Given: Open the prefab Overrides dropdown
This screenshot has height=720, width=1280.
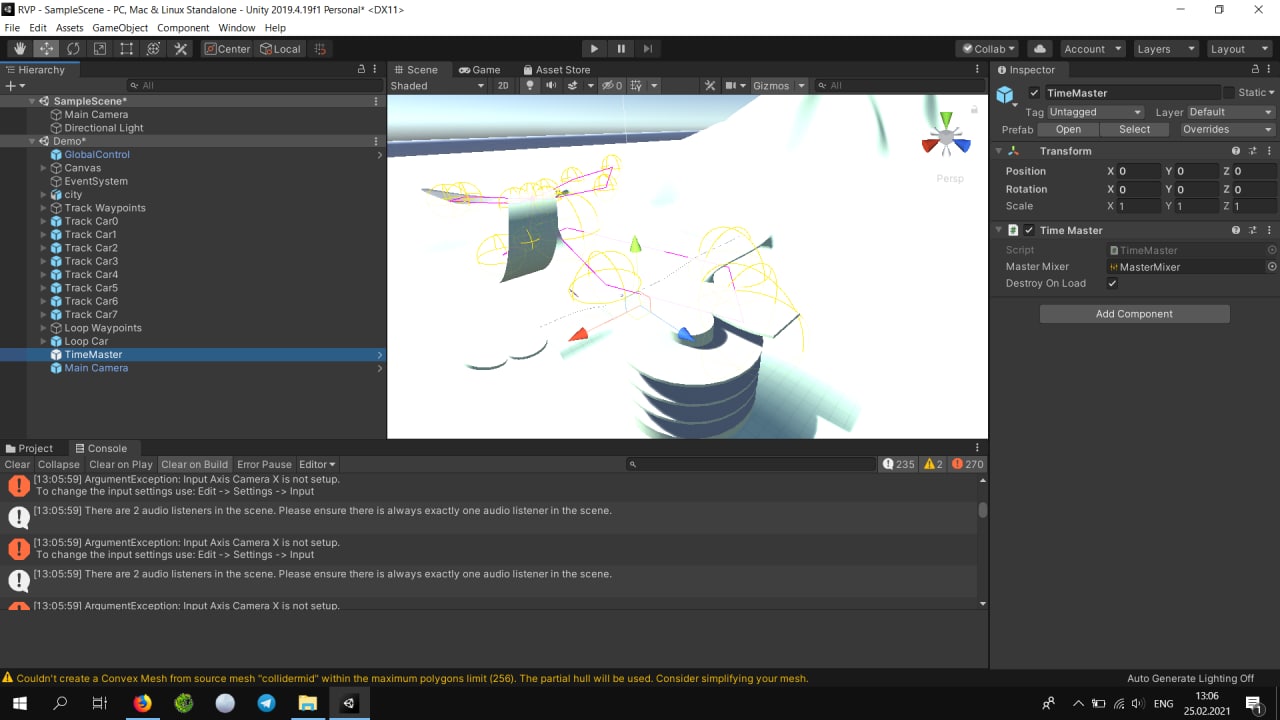Looking at the screenshot, I should click(1227, 129).
